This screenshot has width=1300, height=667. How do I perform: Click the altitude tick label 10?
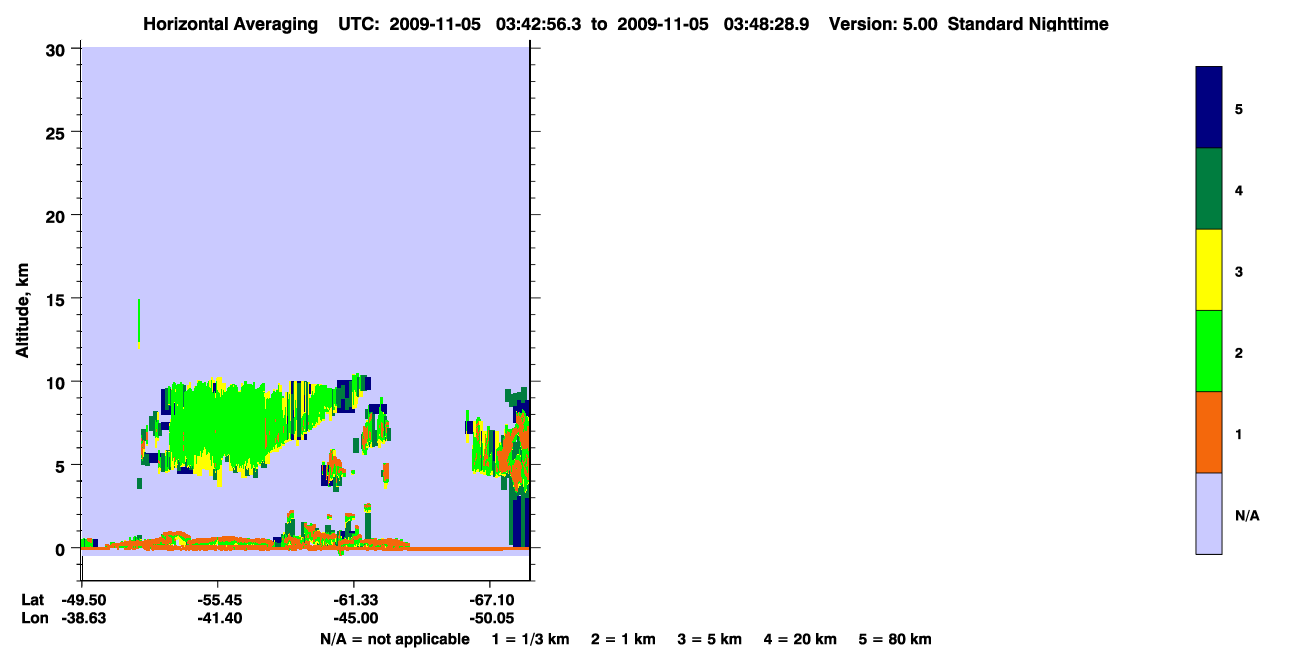(58, 382)
